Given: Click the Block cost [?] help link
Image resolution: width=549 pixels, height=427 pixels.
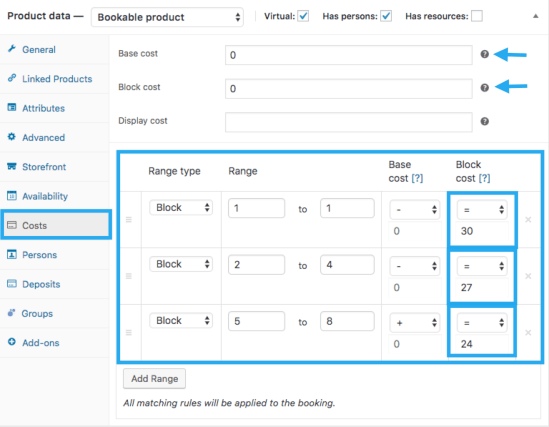Looking at the screenshot, I should [485, 178].
